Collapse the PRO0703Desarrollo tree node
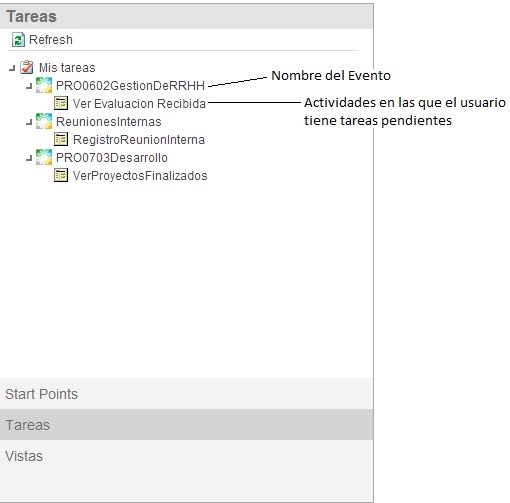510x503 pixels. tap(29, 159)
